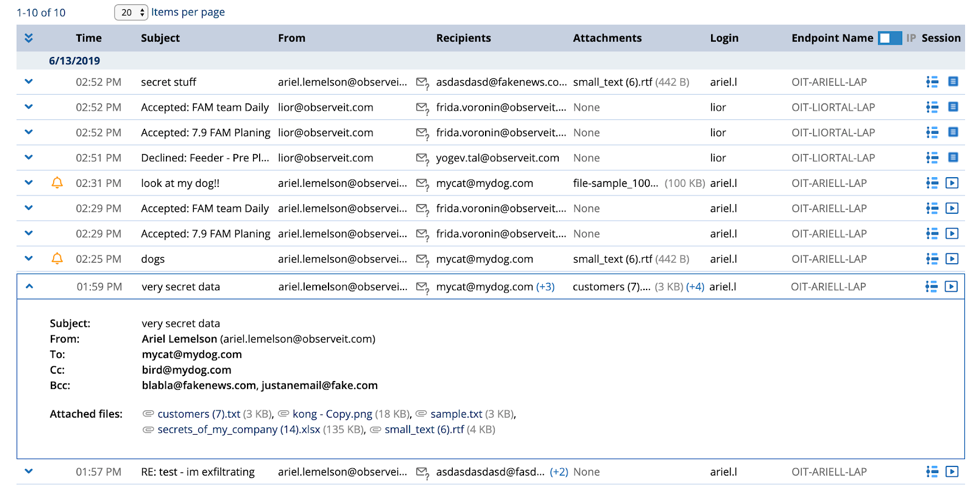Click recipients envelope icon in 'very secret data' row
Image resolution: width=974 pixels, height=487 pixels.
[422, 287]
